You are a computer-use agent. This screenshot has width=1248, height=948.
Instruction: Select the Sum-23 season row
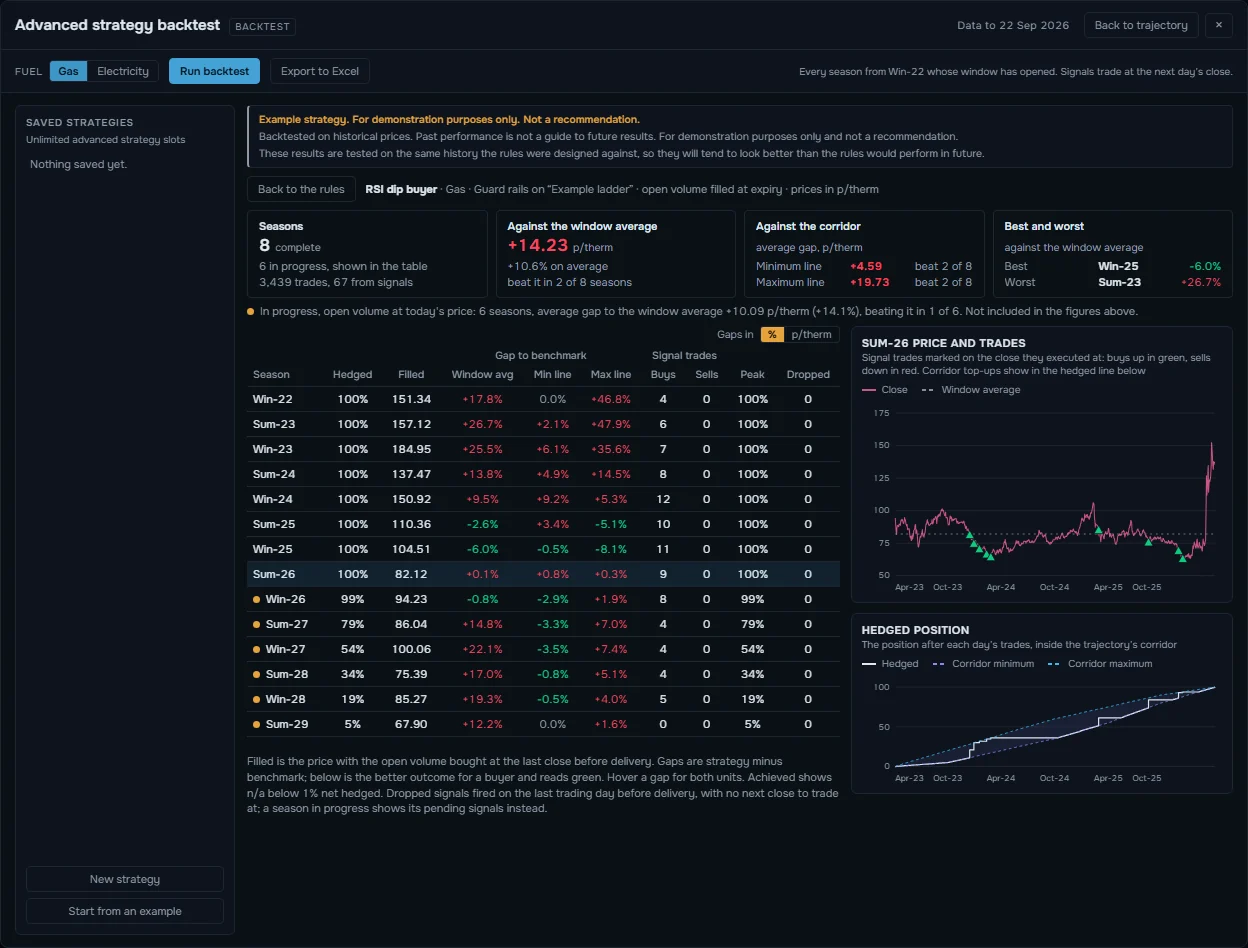[543, 424]
